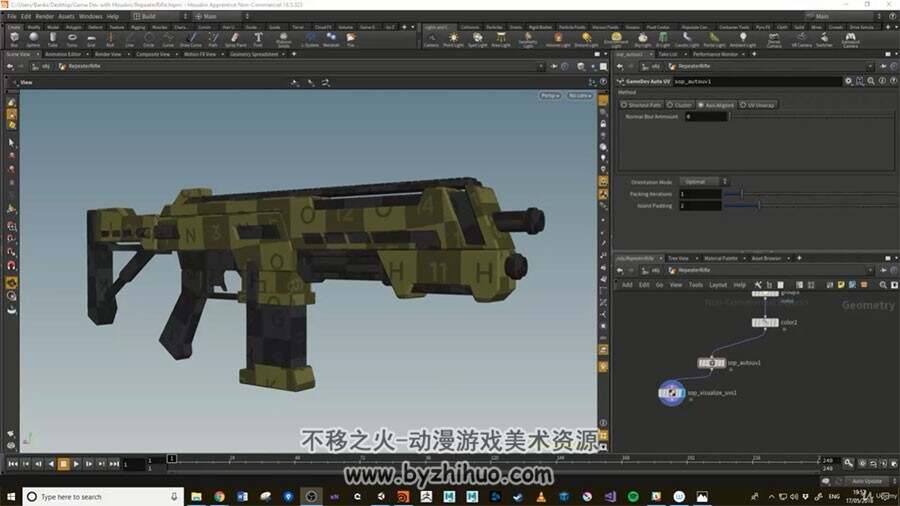
Task: Click the Windows search box
Action: tap(103, 496)
